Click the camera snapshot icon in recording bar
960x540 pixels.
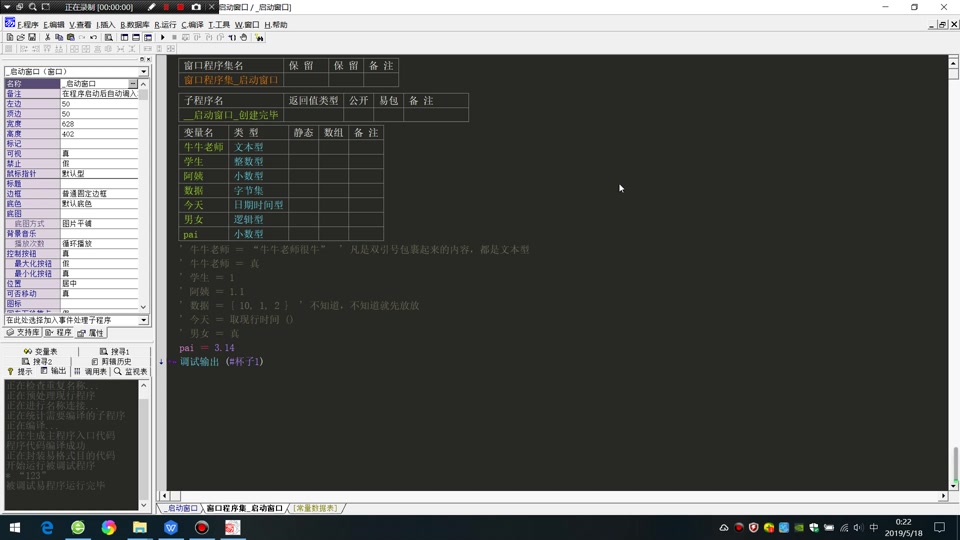coord(196,7)
